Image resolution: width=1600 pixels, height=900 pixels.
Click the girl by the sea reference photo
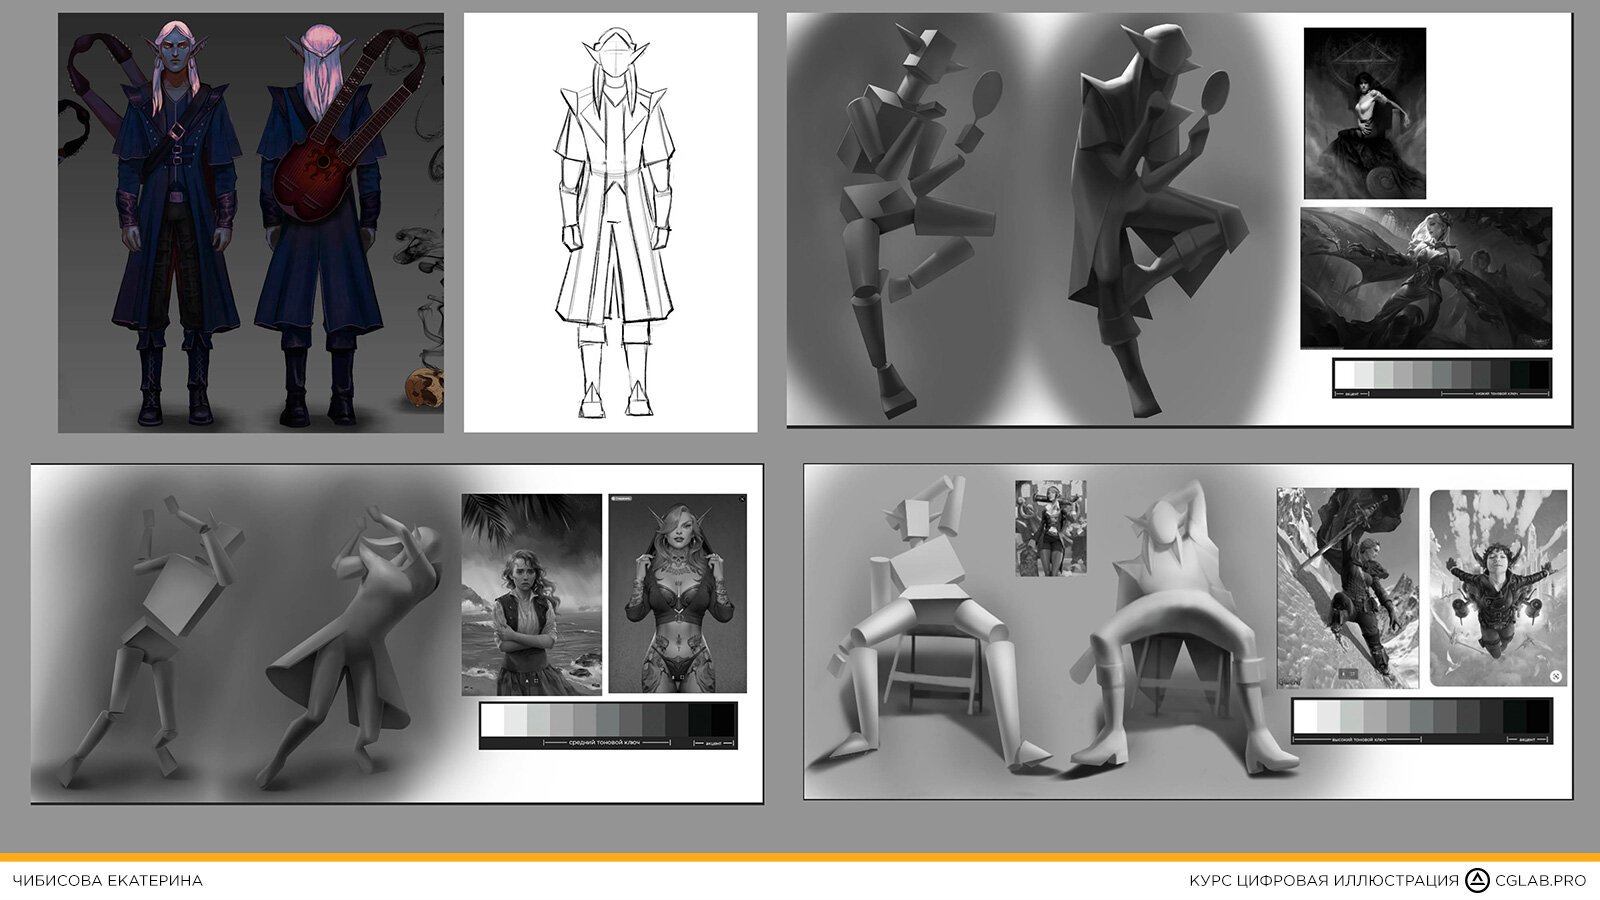click(531, 594)
